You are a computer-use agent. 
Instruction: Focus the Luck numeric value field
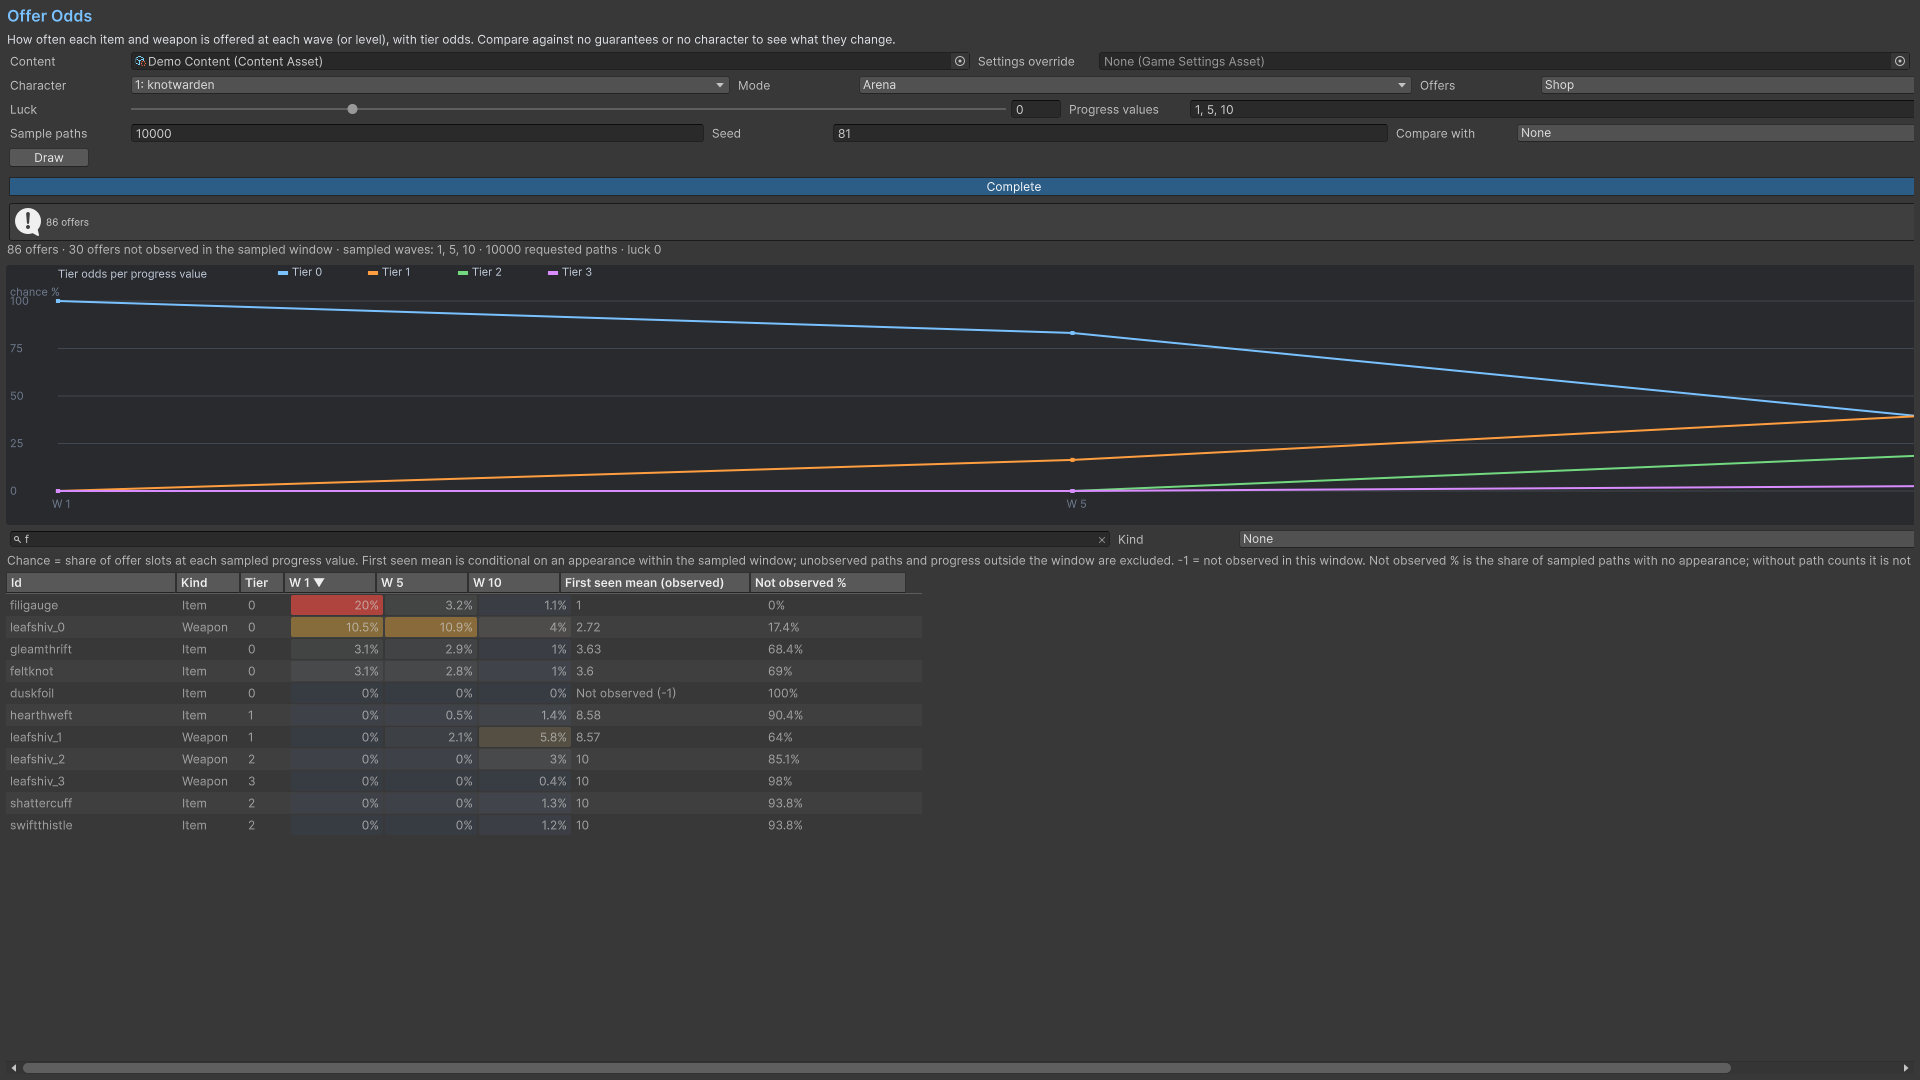pos(1035,110)
